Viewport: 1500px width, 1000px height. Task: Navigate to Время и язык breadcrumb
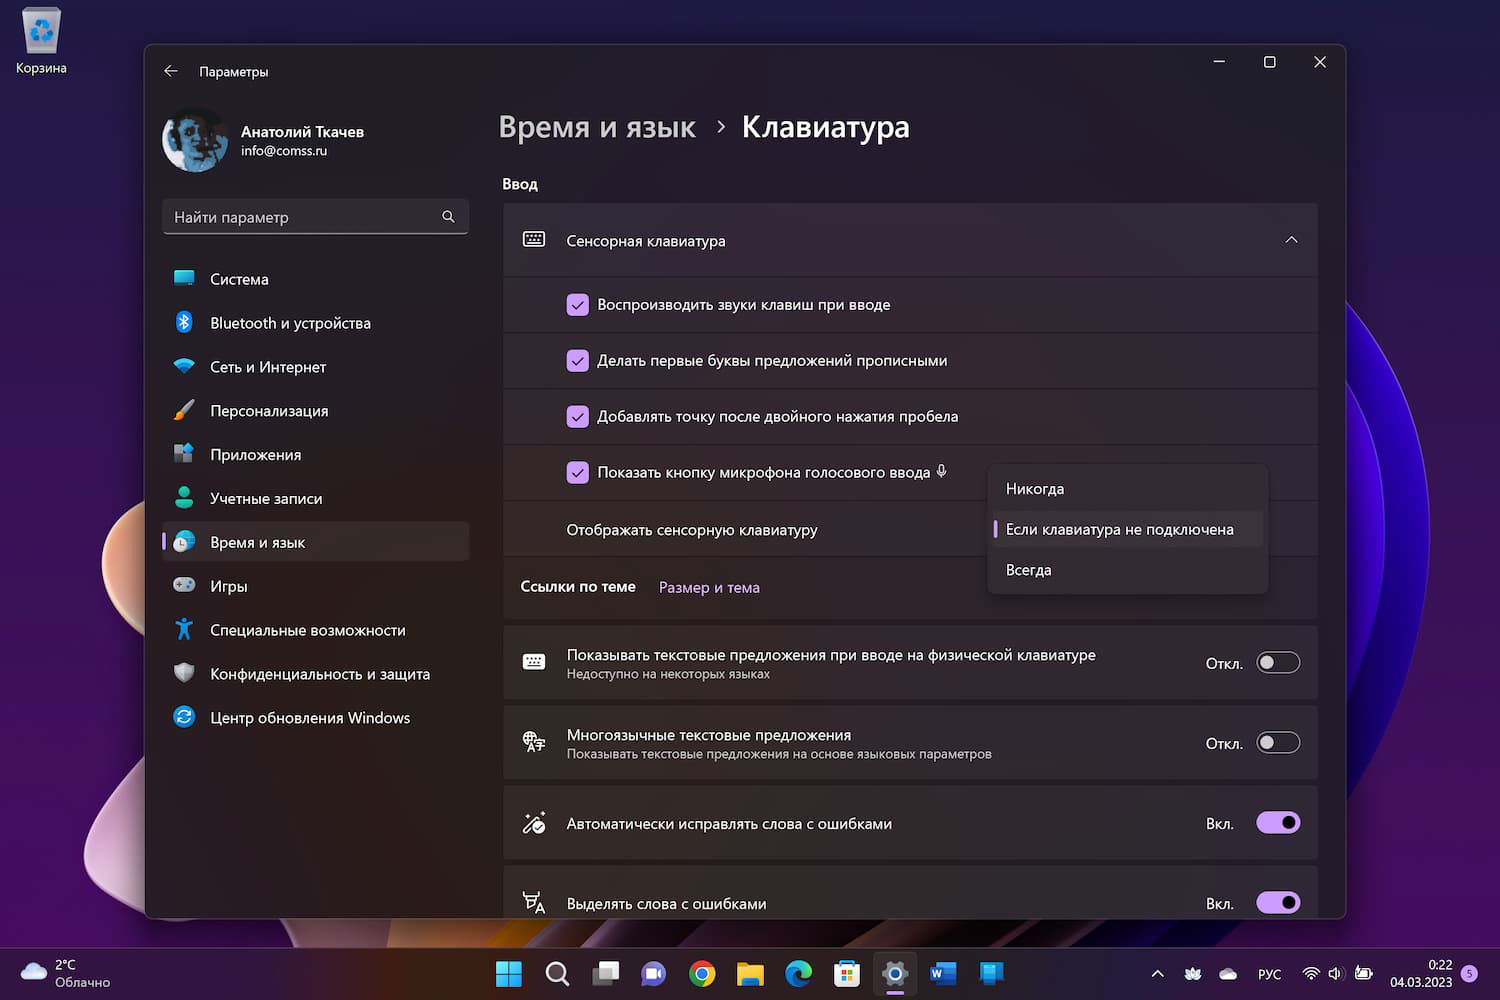(597, 128)
